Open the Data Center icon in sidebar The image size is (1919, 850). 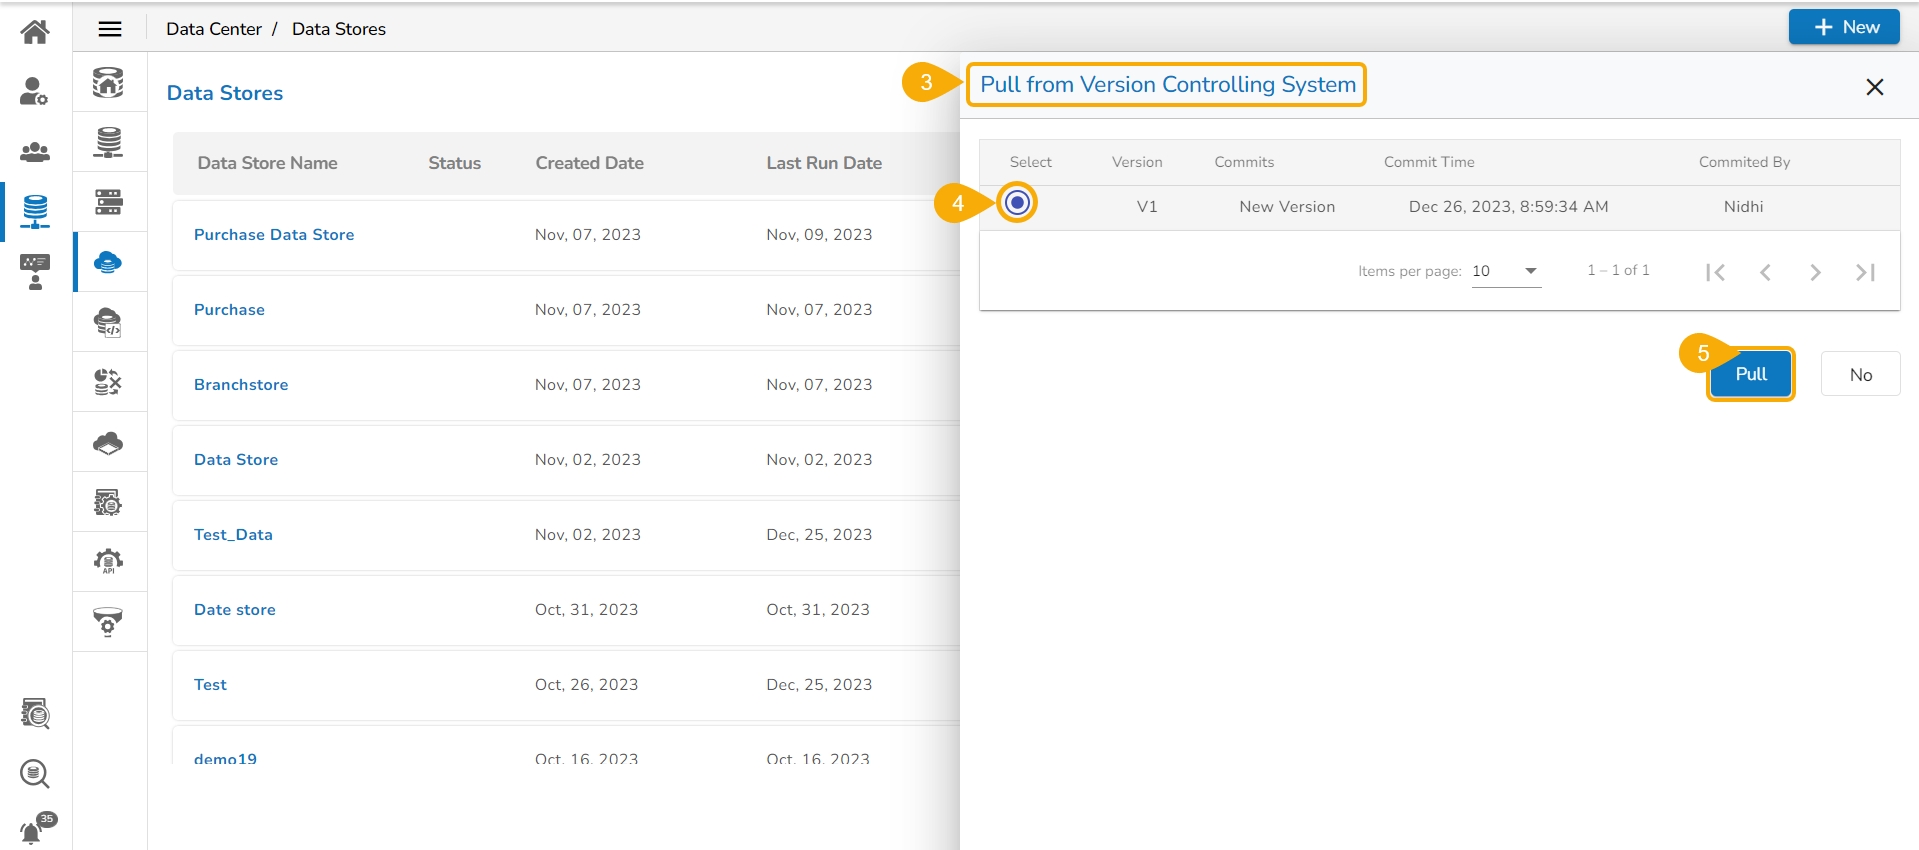(x=35, y=211)
